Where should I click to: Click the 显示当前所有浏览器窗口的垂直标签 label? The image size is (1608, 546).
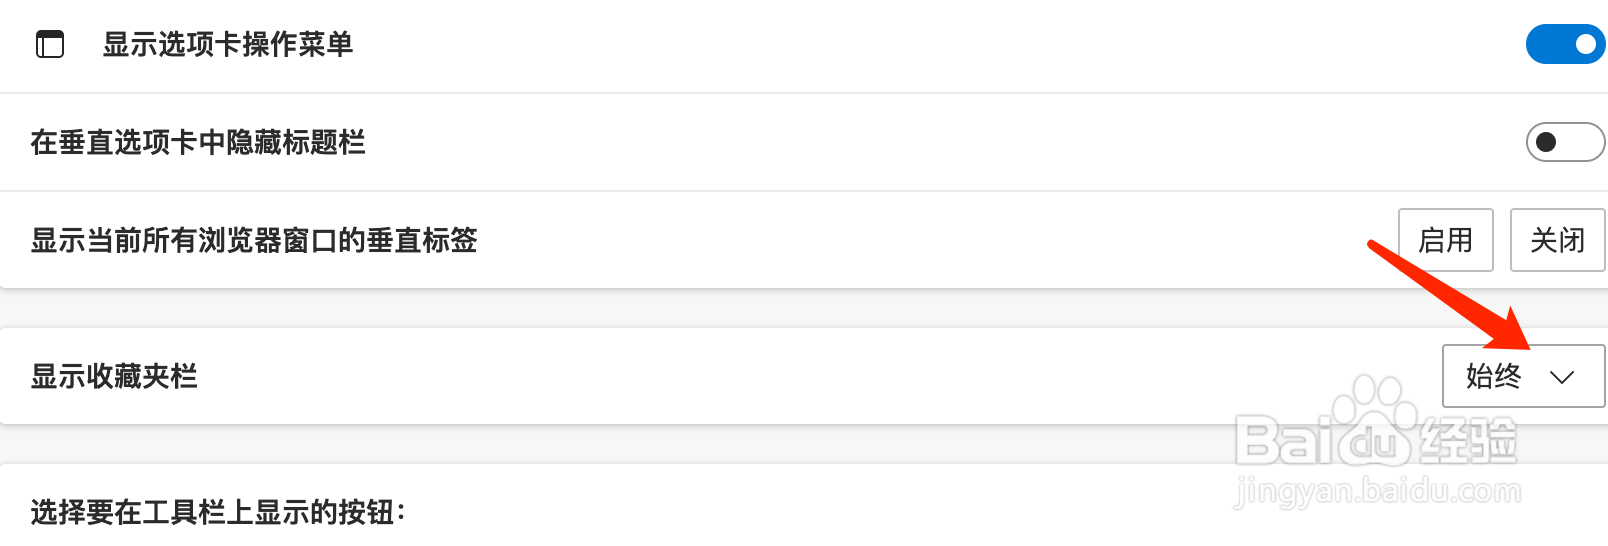(254, 240)
